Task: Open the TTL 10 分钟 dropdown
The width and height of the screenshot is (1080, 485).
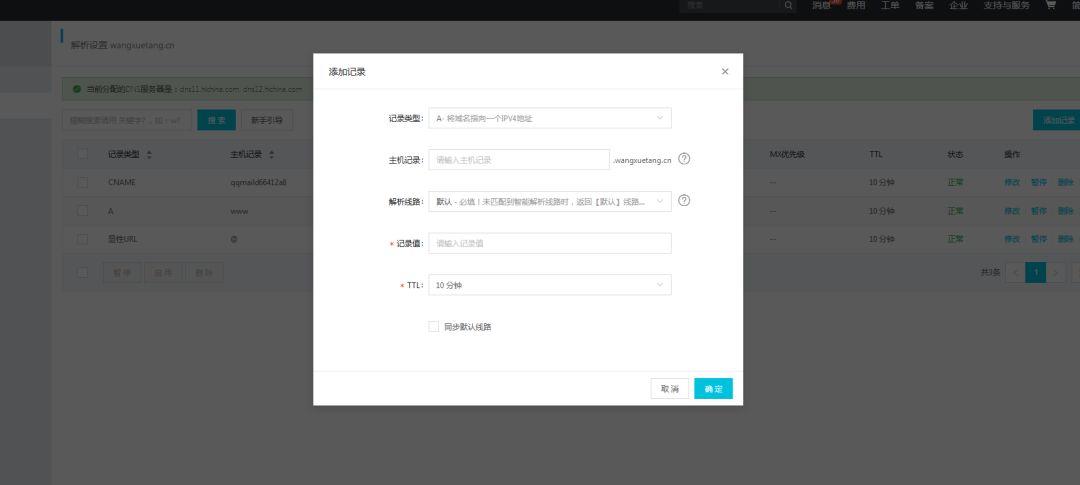Action: pyautogui.click(x=550, y=285)
